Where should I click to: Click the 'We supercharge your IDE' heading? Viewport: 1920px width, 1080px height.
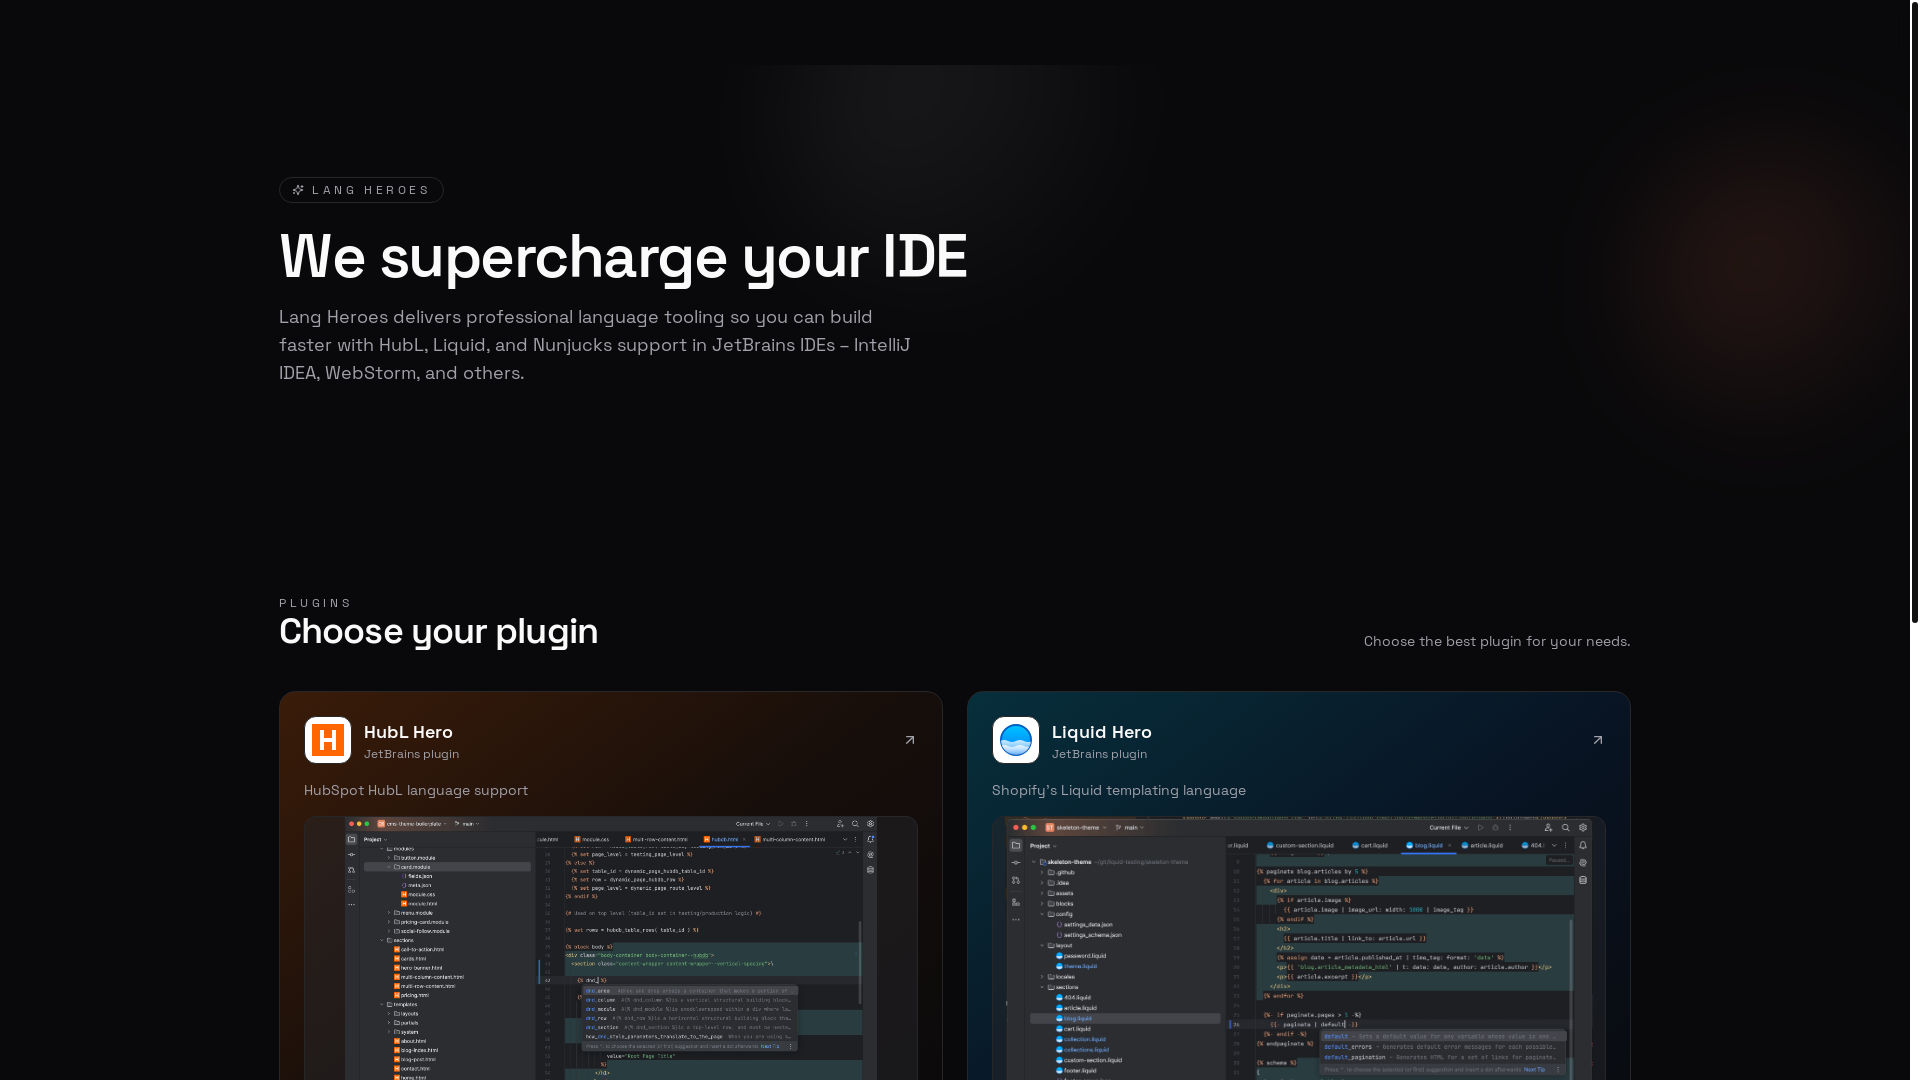click(623, 257)
